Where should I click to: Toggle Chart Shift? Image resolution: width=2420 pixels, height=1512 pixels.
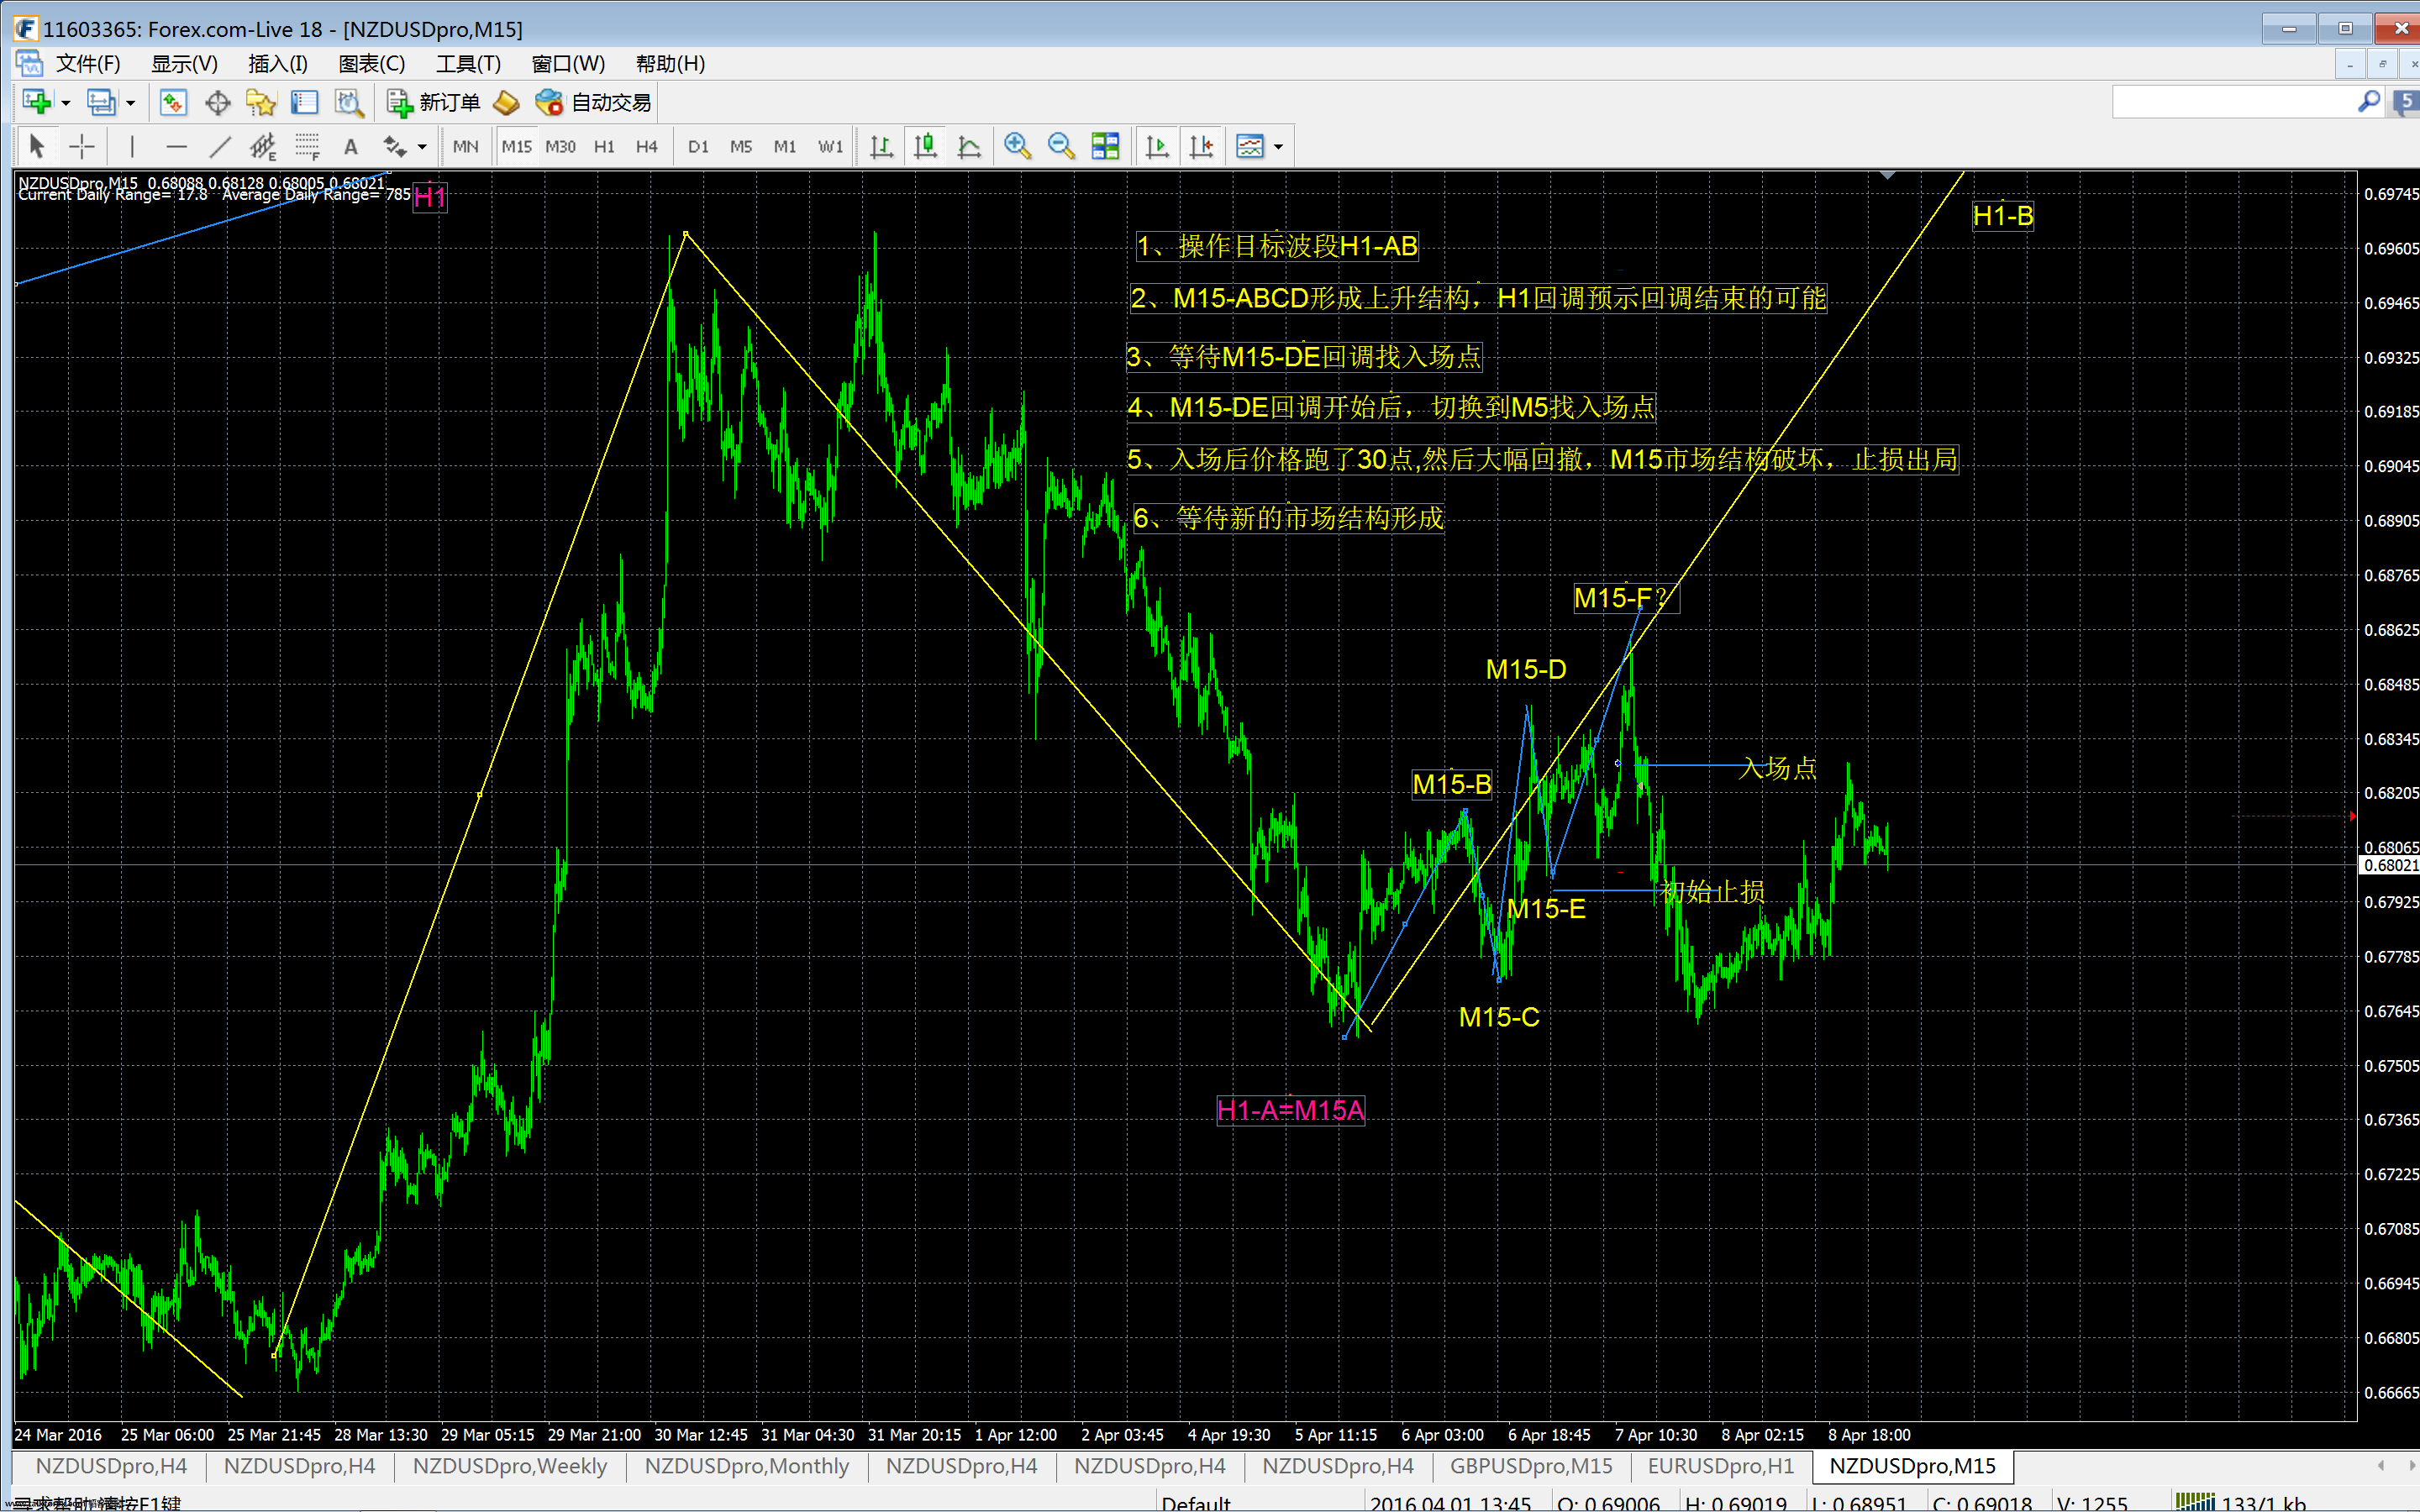point(1201,147)
